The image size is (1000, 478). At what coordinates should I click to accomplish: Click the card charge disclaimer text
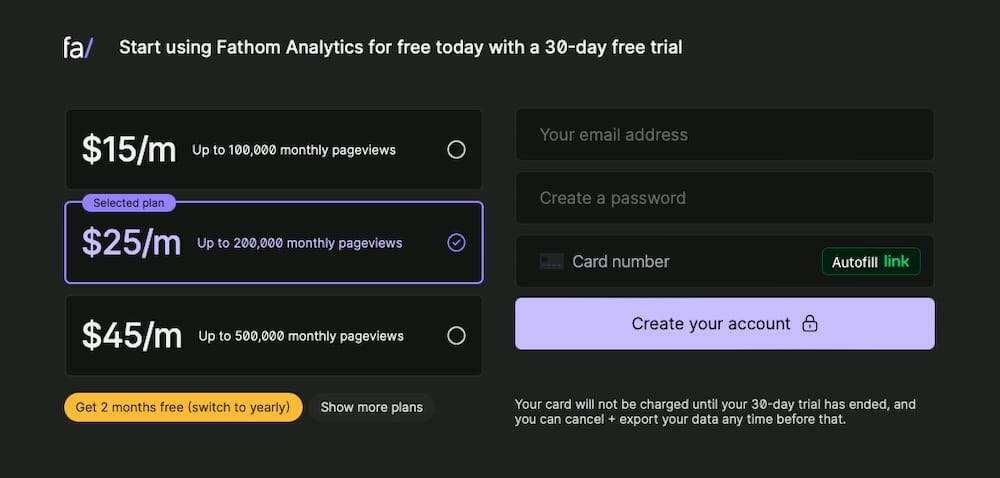pyautogui.click(x=715, y=411)
